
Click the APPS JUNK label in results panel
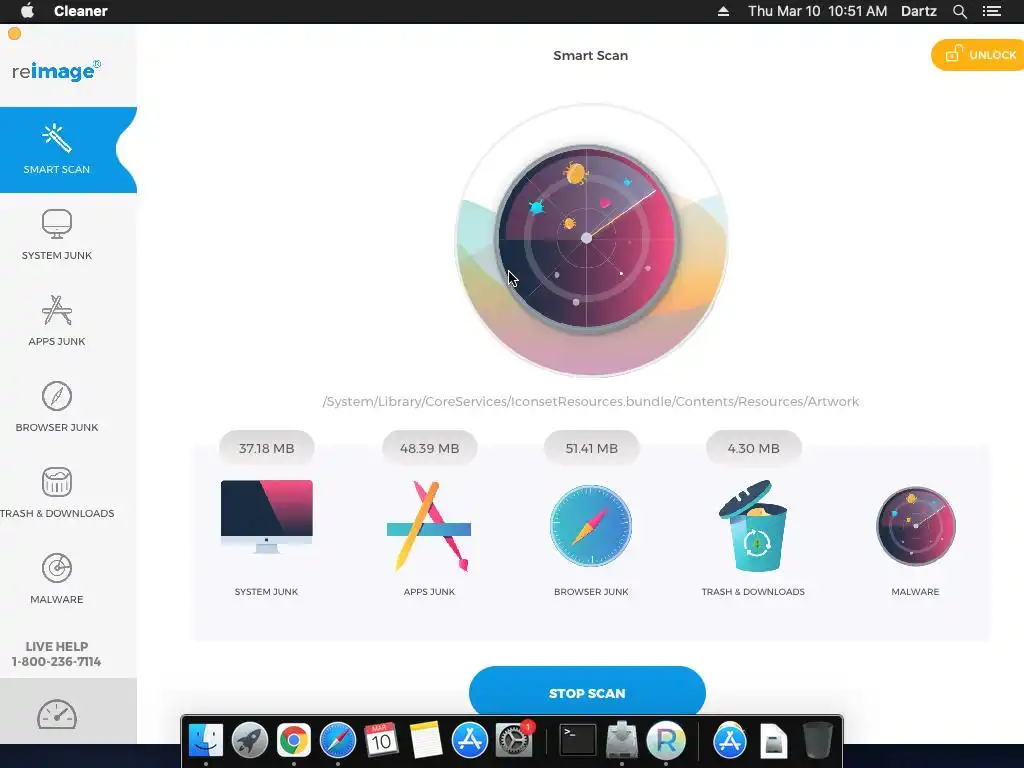pos(429,592)
